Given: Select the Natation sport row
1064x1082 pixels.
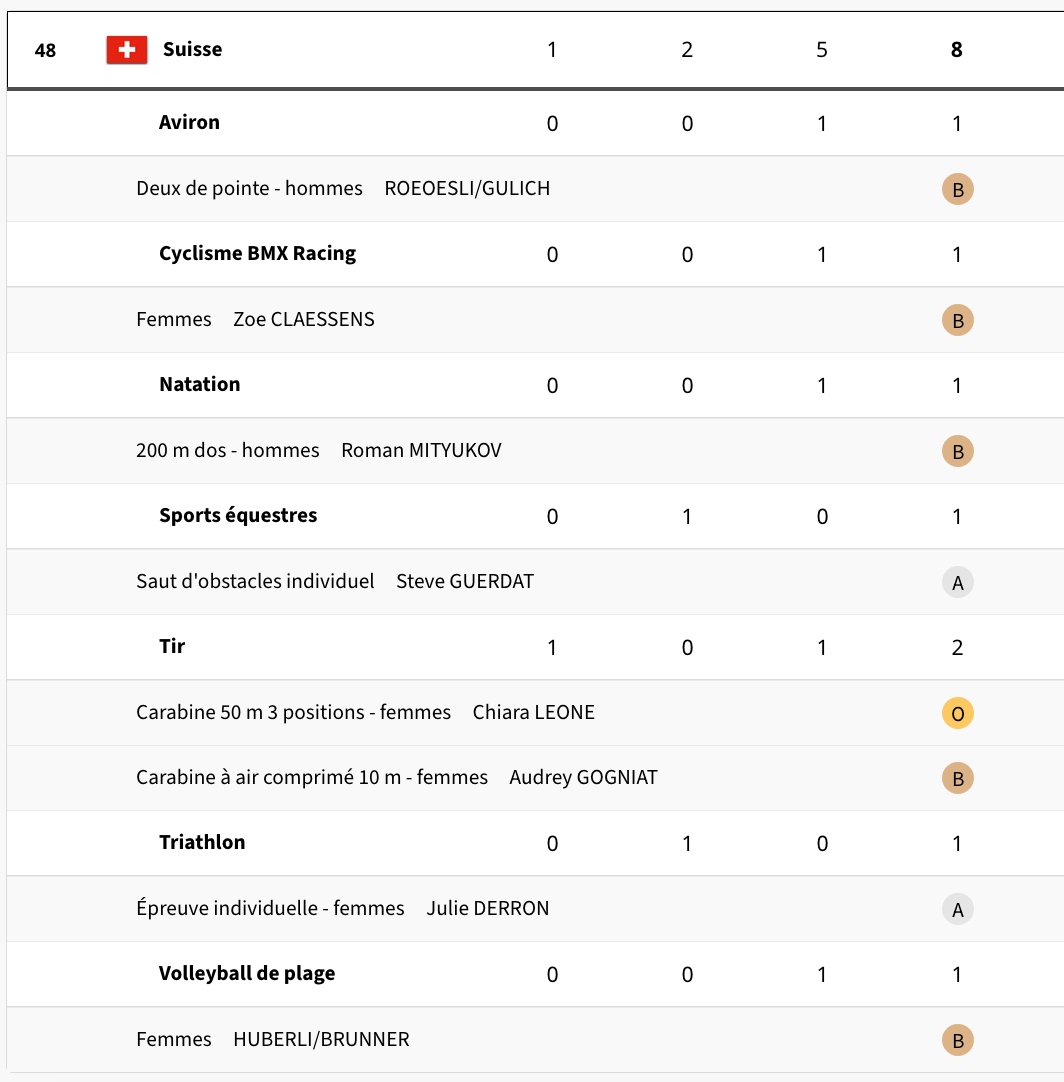Looking at the screenshot, I should pos(535,385).
